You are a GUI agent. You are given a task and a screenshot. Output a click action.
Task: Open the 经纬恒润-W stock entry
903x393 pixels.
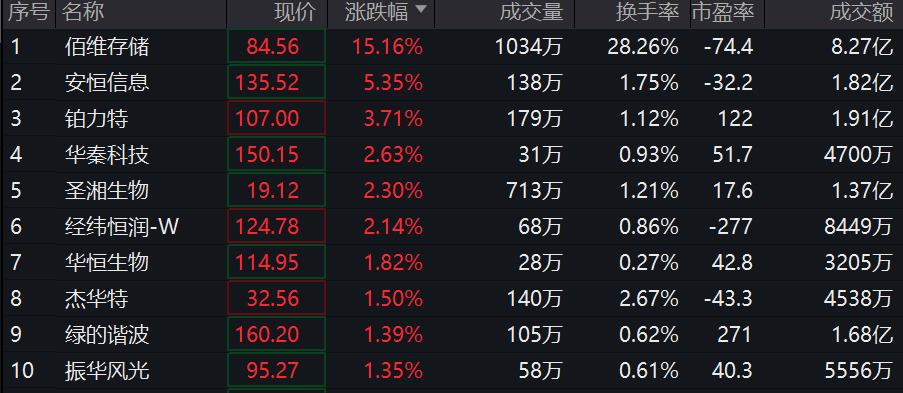coord(122,226)
